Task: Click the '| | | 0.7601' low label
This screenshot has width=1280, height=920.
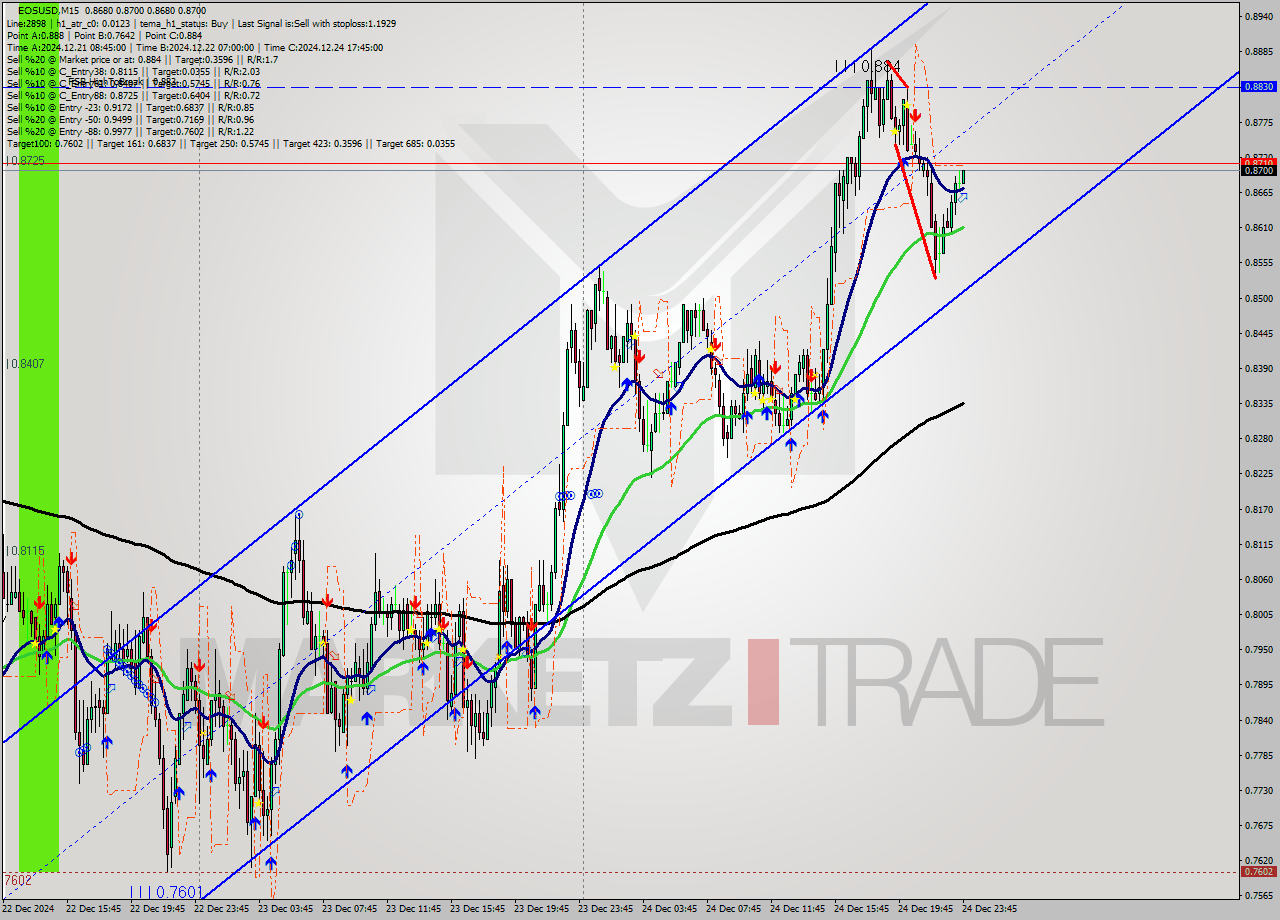Action: (x=166, y=892)
